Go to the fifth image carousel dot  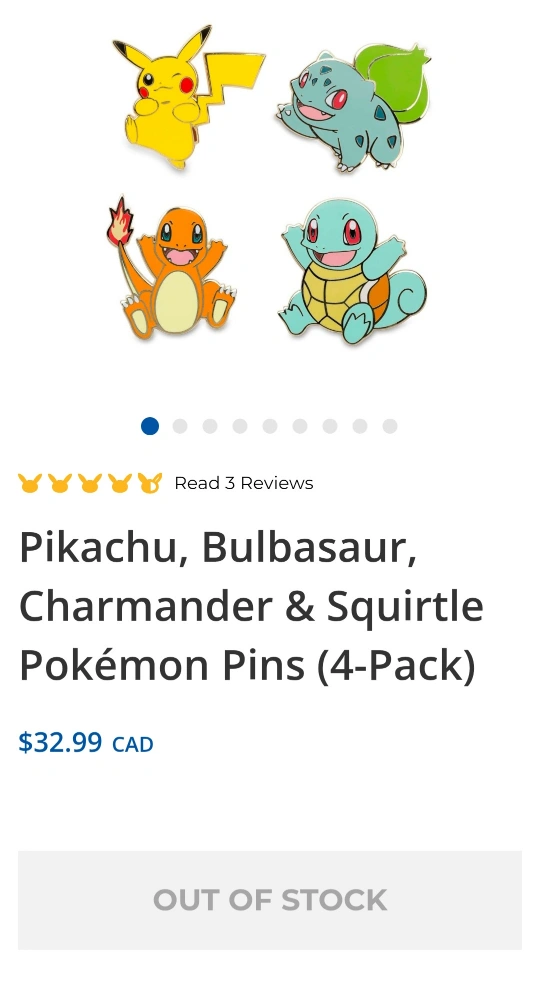(270, 426)
